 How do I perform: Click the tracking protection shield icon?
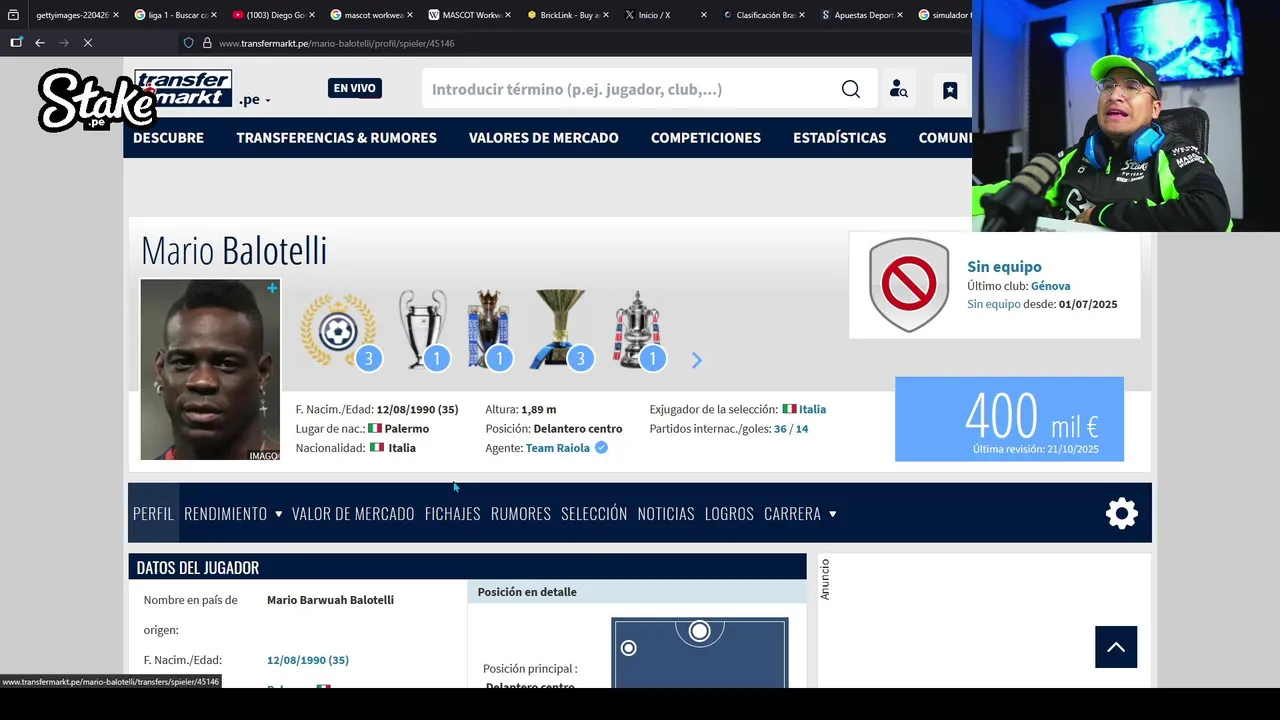[x=188, y=43]
